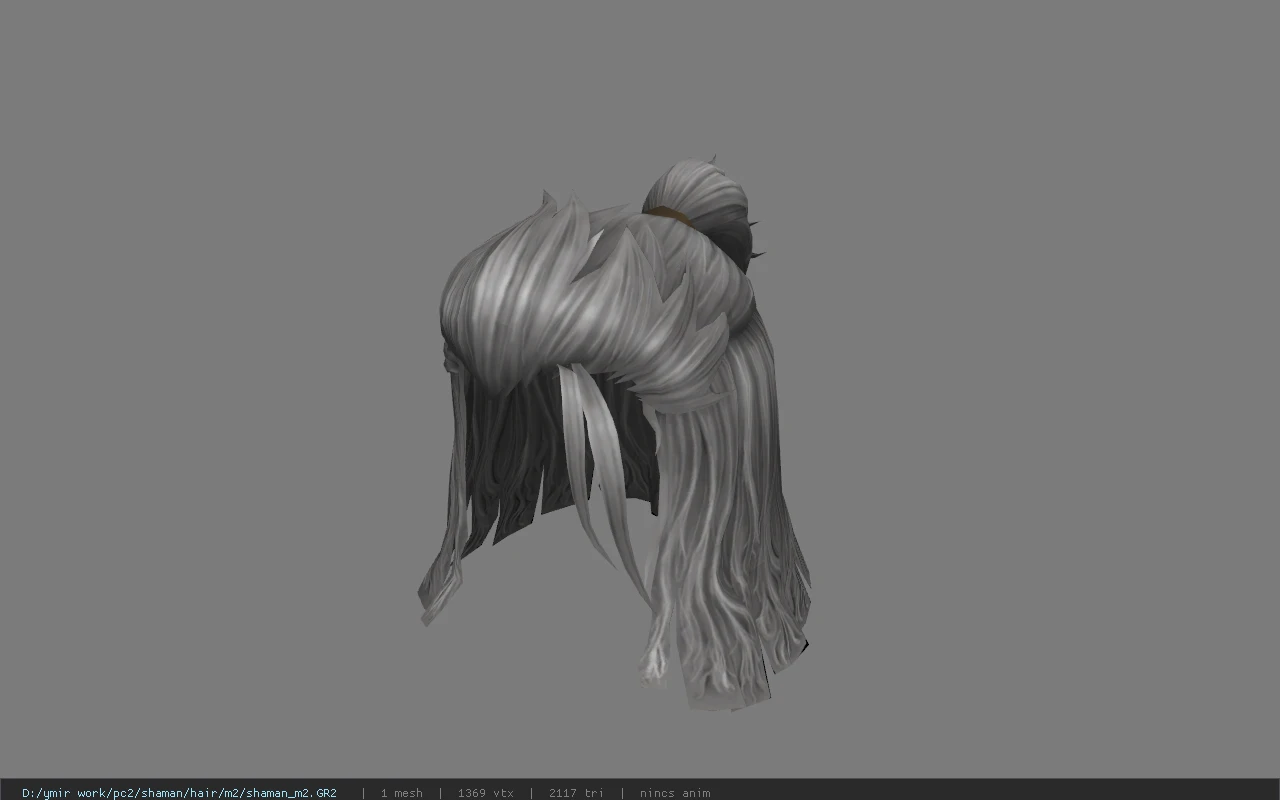Click the file path shaman_m2.GR2 in status bar
Viewport: 1280px width, 800px height.
179,793
